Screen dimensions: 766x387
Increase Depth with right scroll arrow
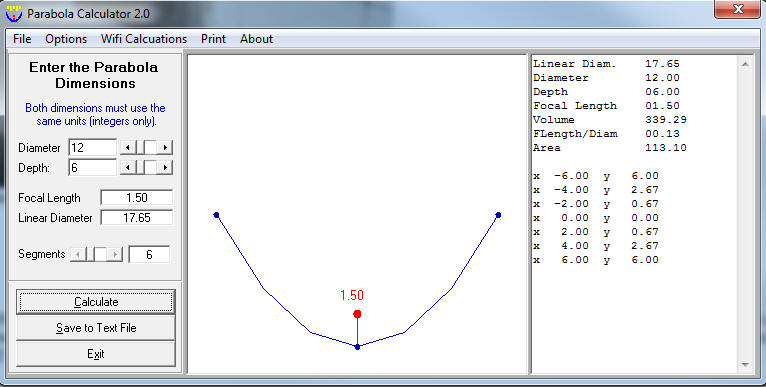coord(165,167)
